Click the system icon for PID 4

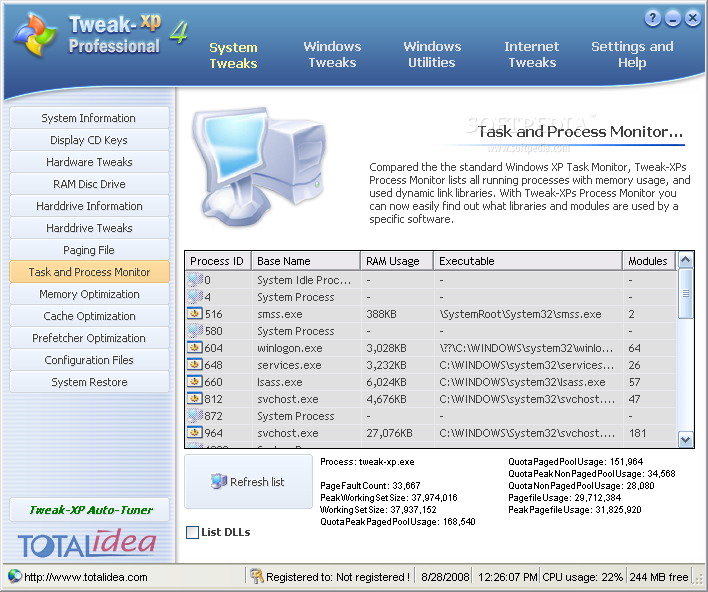[195, 297]
